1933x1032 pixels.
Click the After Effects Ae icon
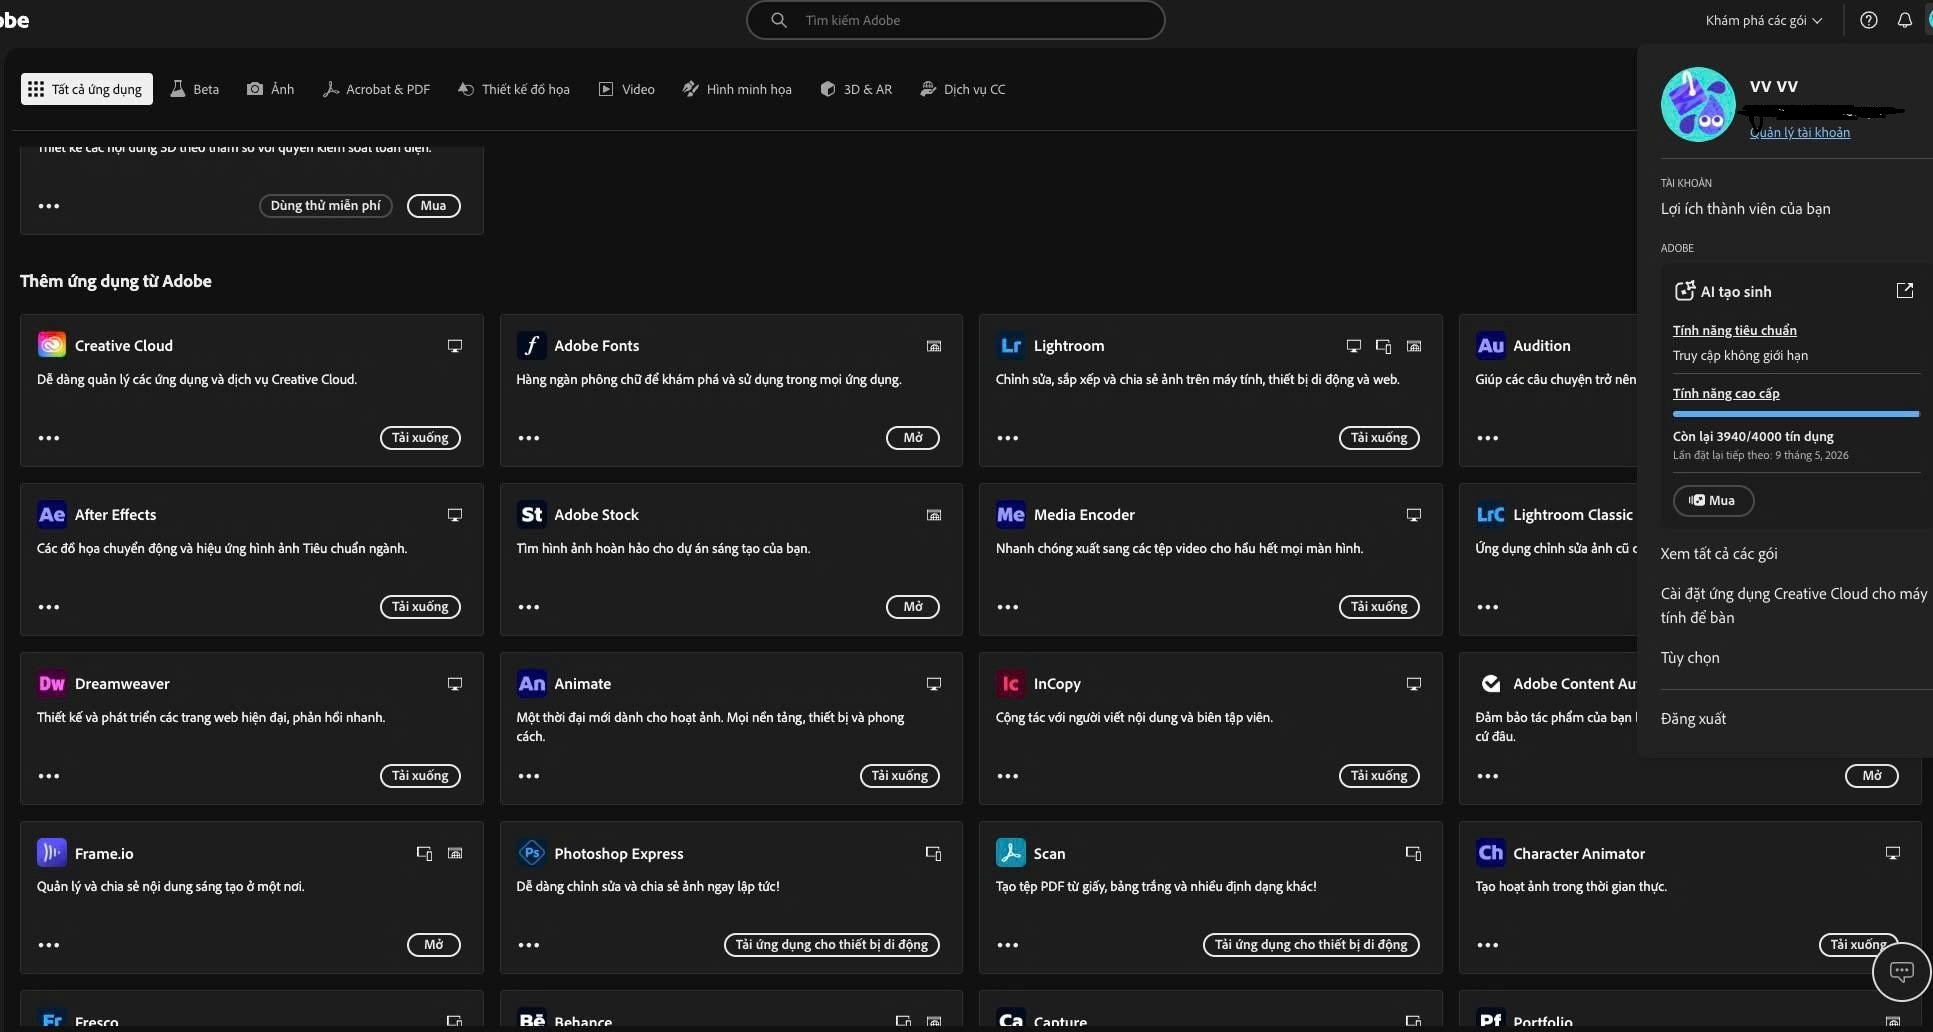point(51,514)
